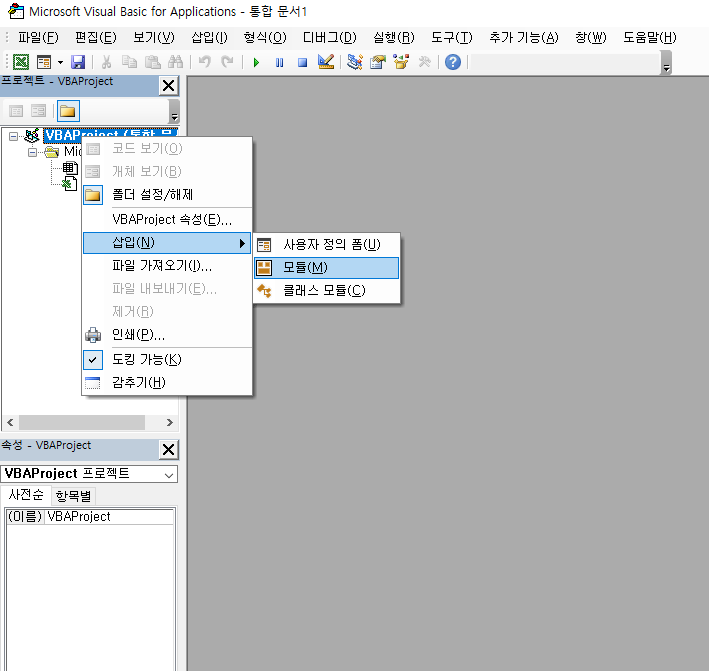709x671 pixels.
Task: Open the Toolbox hammer and wrench icon
Action: [x=424, y=62]
